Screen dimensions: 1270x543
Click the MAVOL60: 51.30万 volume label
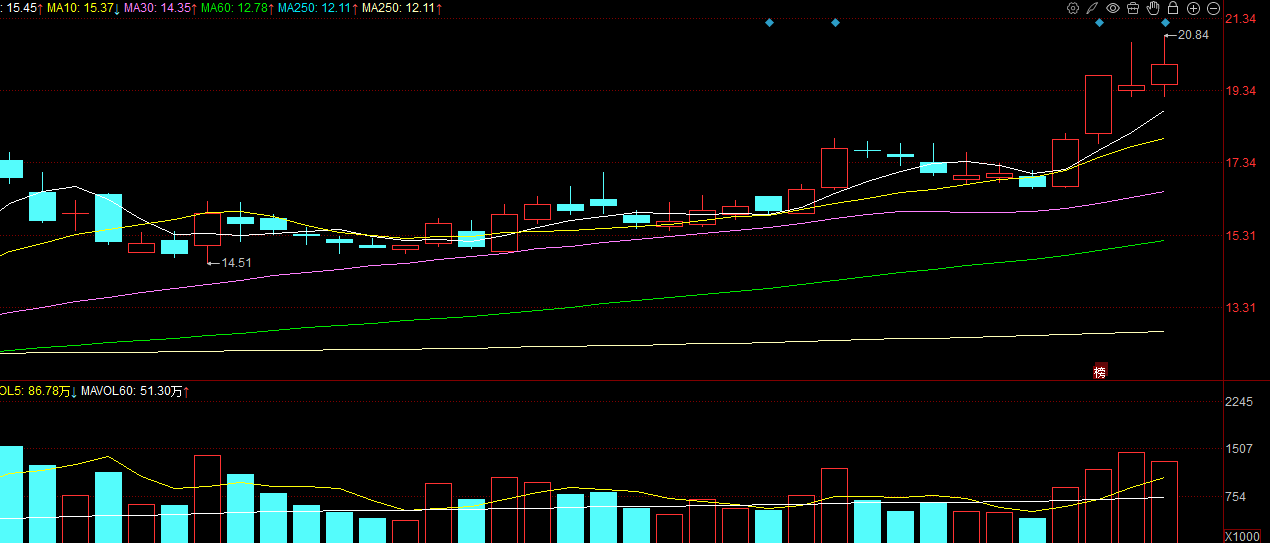(x=134, y=391)
